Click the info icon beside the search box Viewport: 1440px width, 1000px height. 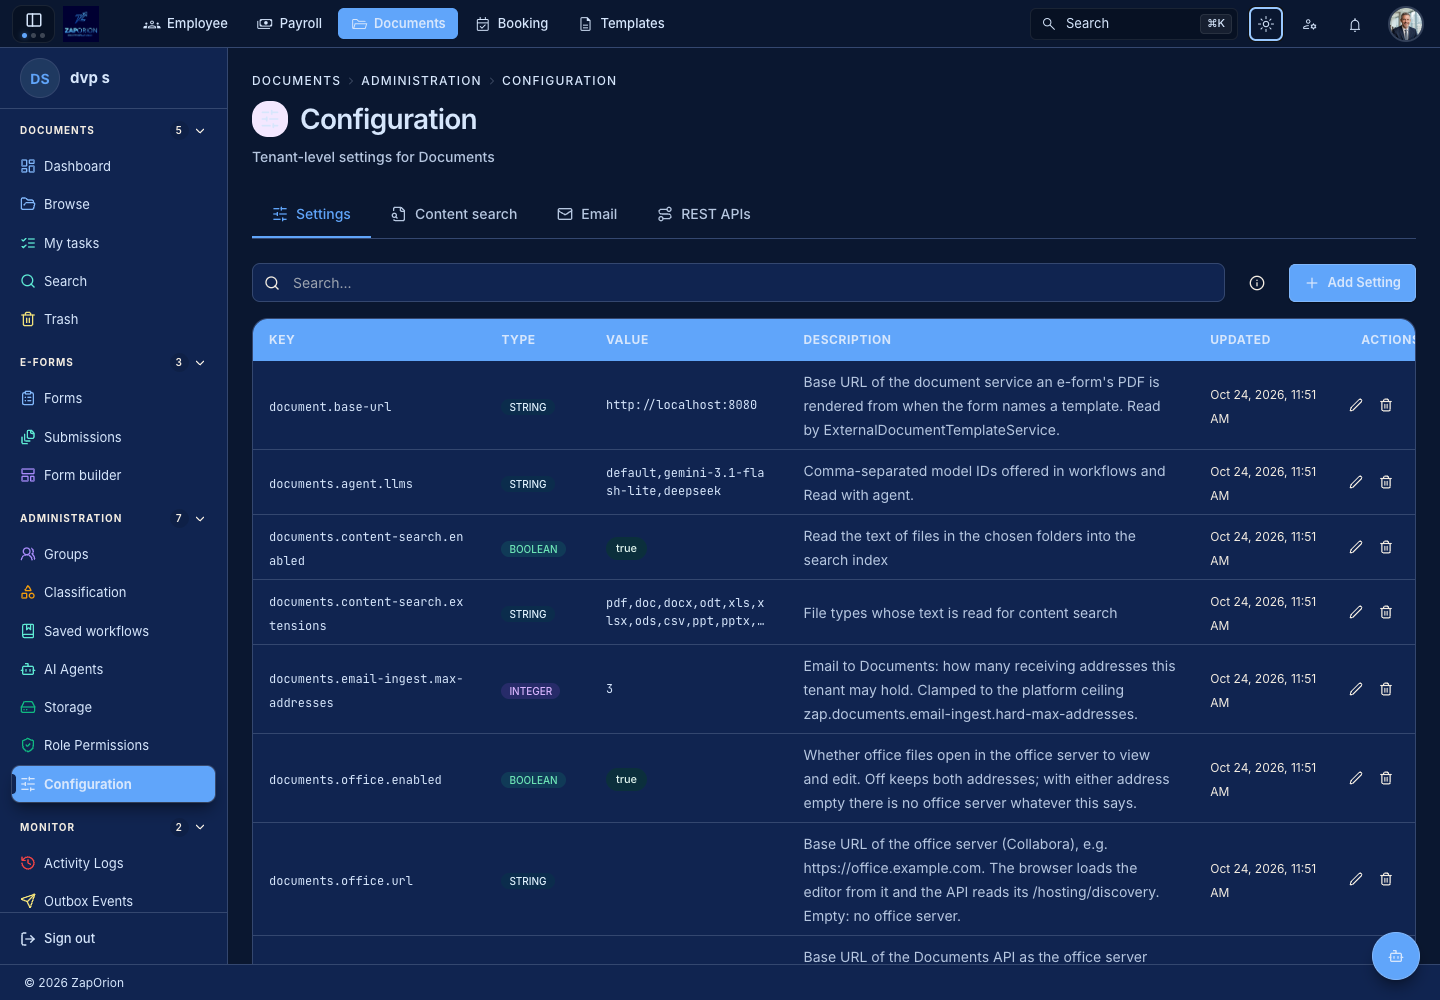(1257, 283)
